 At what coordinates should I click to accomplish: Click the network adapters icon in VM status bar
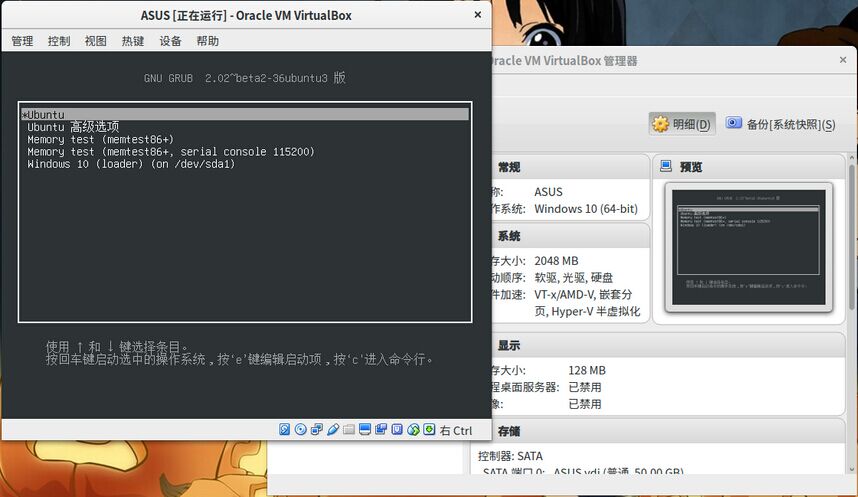(x=317, y=430)
